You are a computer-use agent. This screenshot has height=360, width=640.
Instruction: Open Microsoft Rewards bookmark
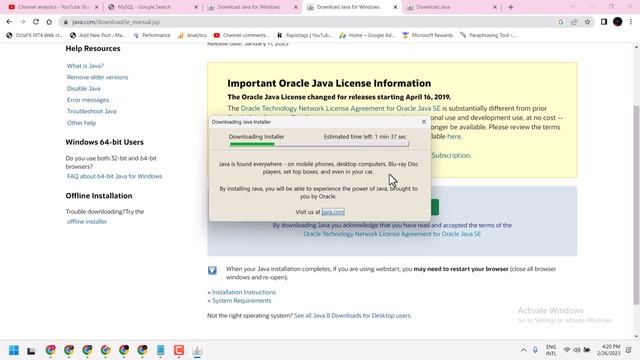tap(428, 36)
